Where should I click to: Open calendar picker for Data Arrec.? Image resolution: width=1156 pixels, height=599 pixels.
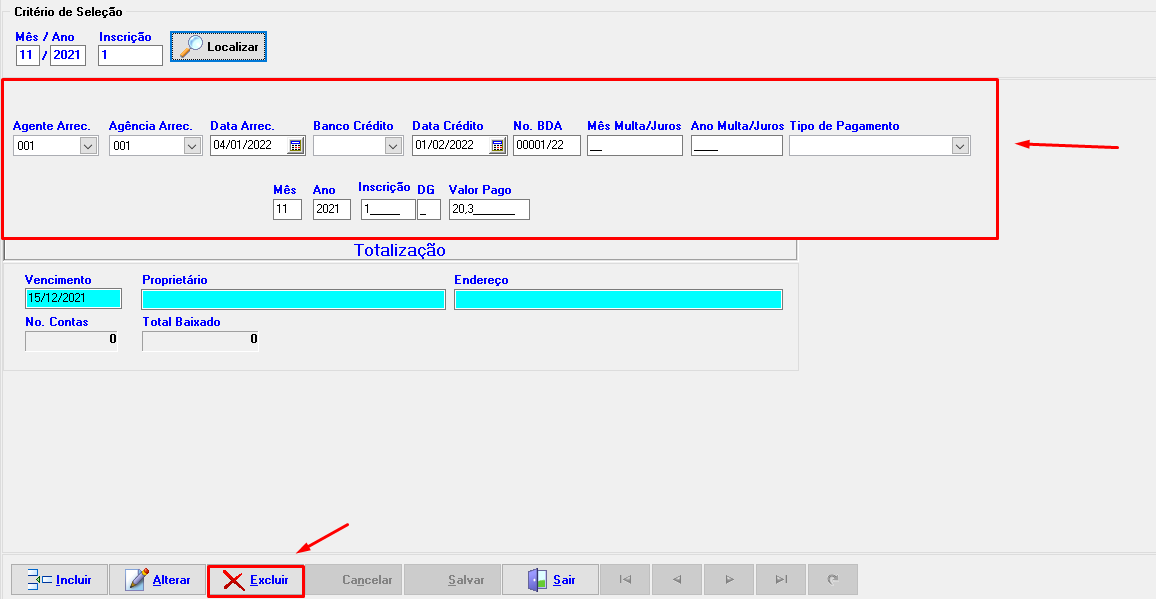point(295,146)
